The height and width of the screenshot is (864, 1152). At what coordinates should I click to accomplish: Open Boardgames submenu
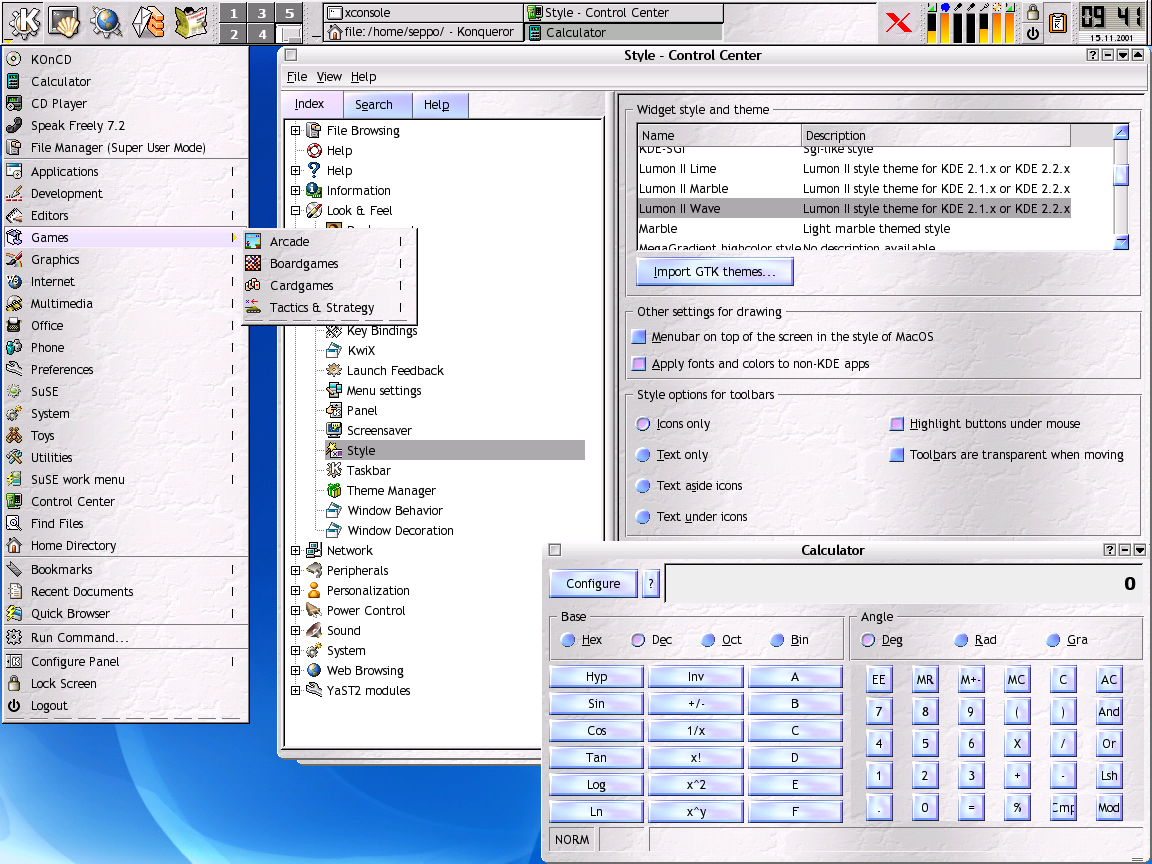point(329,264)
